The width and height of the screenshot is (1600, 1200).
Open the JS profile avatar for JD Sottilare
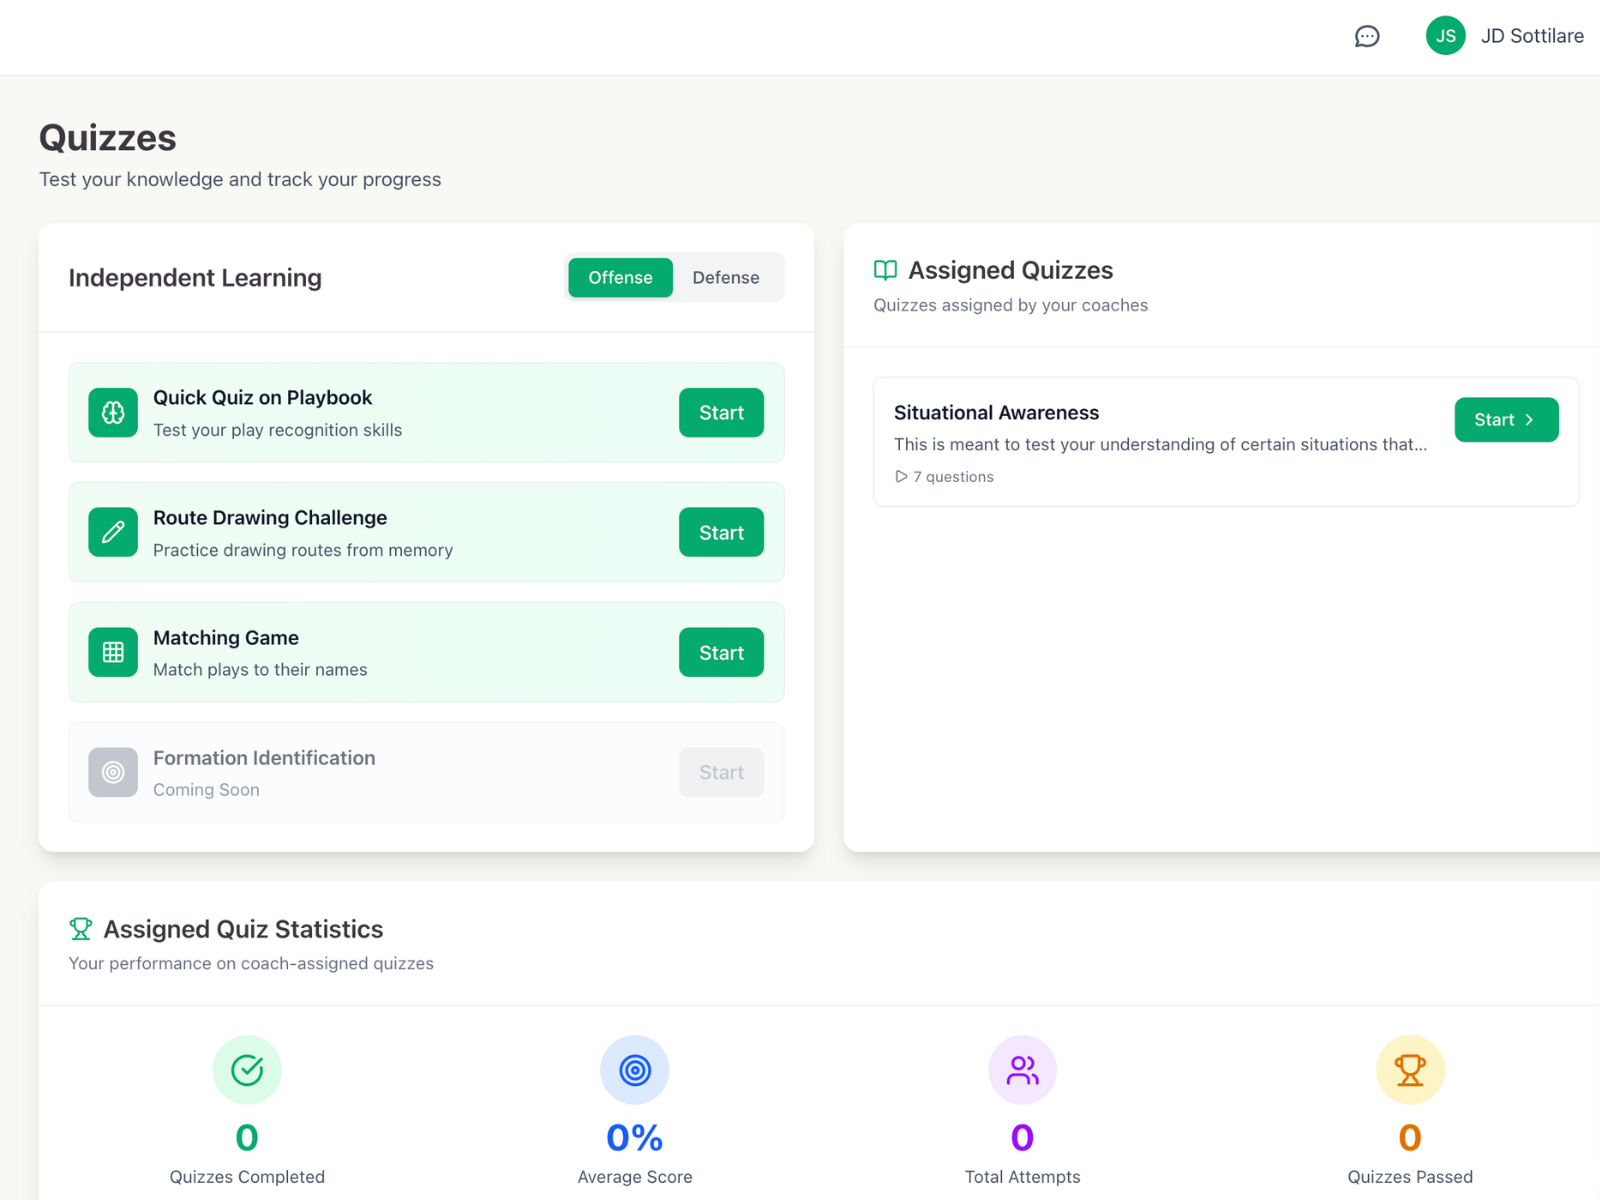[x=1445, y=36]
